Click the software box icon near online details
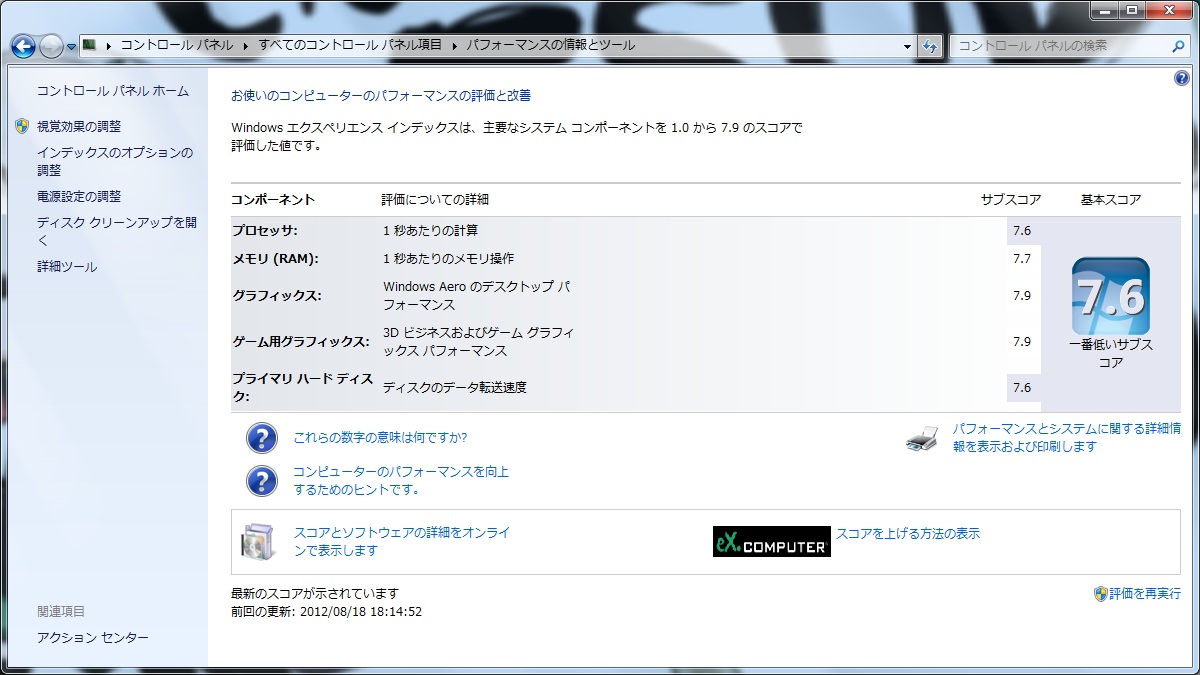Viewport: 1200px width, 675px height. click(257, 541)
